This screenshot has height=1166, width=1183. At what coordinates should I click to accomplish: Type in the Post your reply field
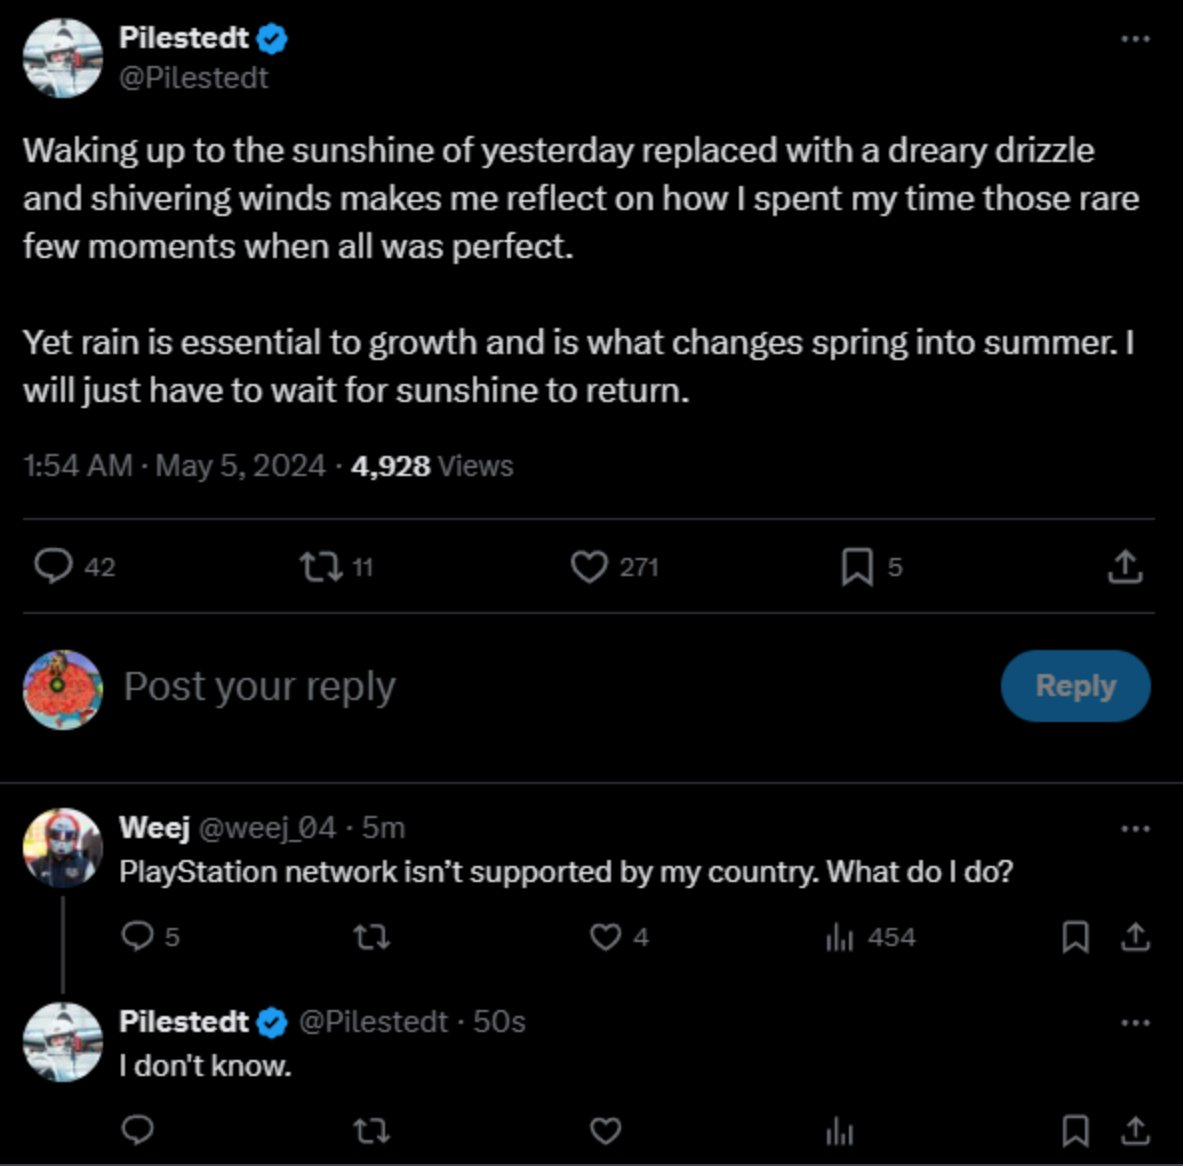[500, 687]
